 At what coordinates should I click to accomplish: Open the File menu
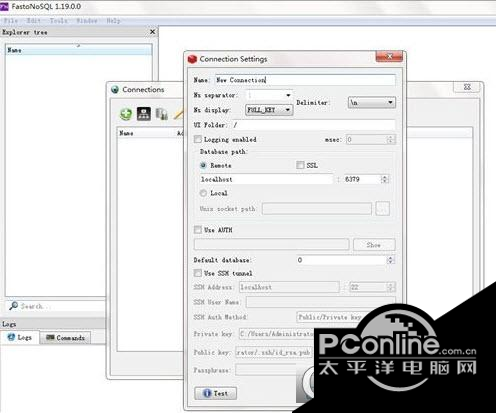click(x=10, y=21)
